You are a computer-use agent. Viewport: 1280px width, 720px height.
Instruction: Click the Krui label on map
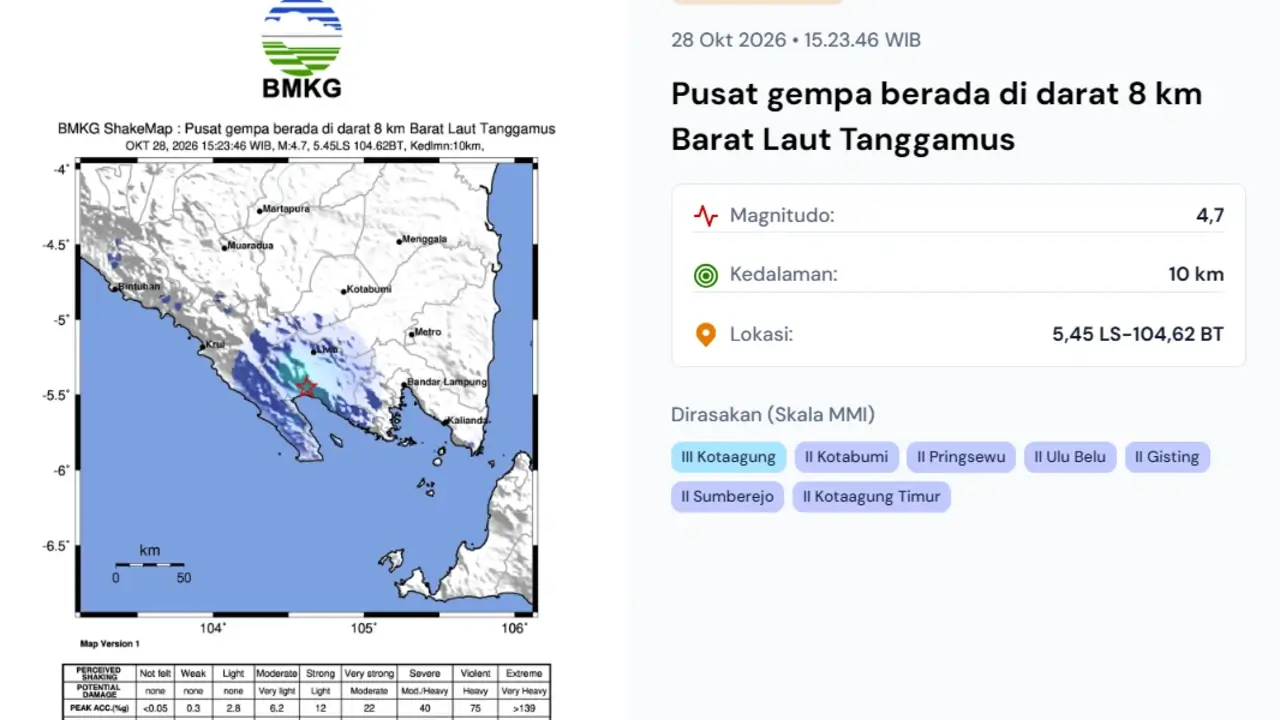[215, 344]
